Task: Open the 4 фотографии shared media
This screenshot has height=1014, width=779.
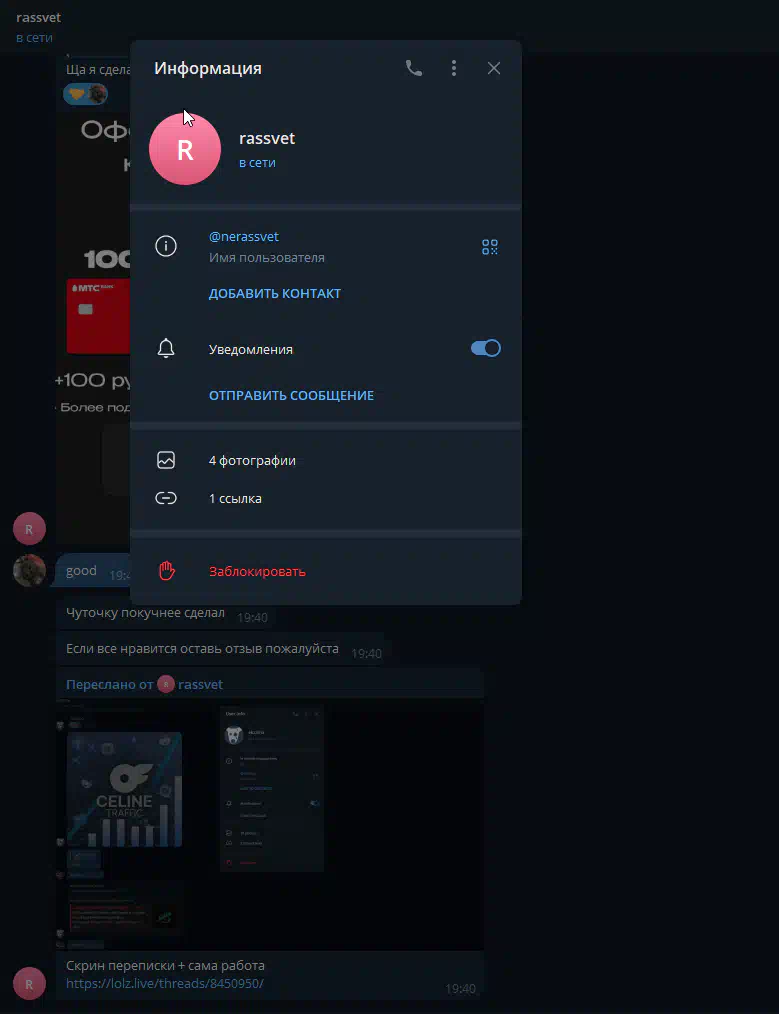Action: click(326, 460)
